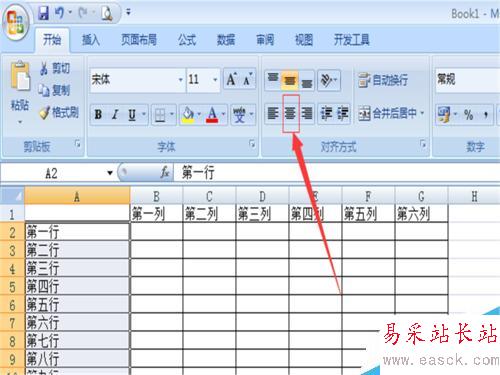Increase indent

(x=343, y=114)
